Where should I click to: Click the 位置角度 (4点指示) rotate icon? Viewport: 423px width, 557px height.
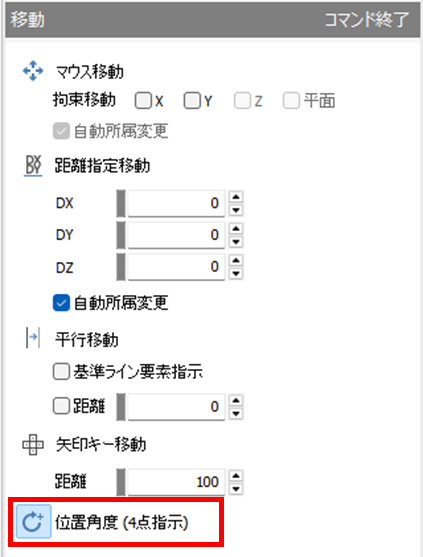point(33,522)
